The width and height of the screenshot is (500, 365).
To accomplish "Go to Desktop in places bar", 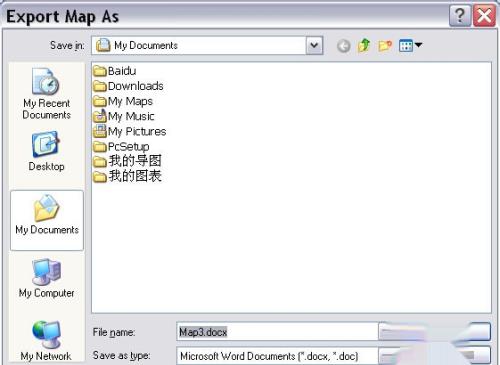I will point(46,152).
